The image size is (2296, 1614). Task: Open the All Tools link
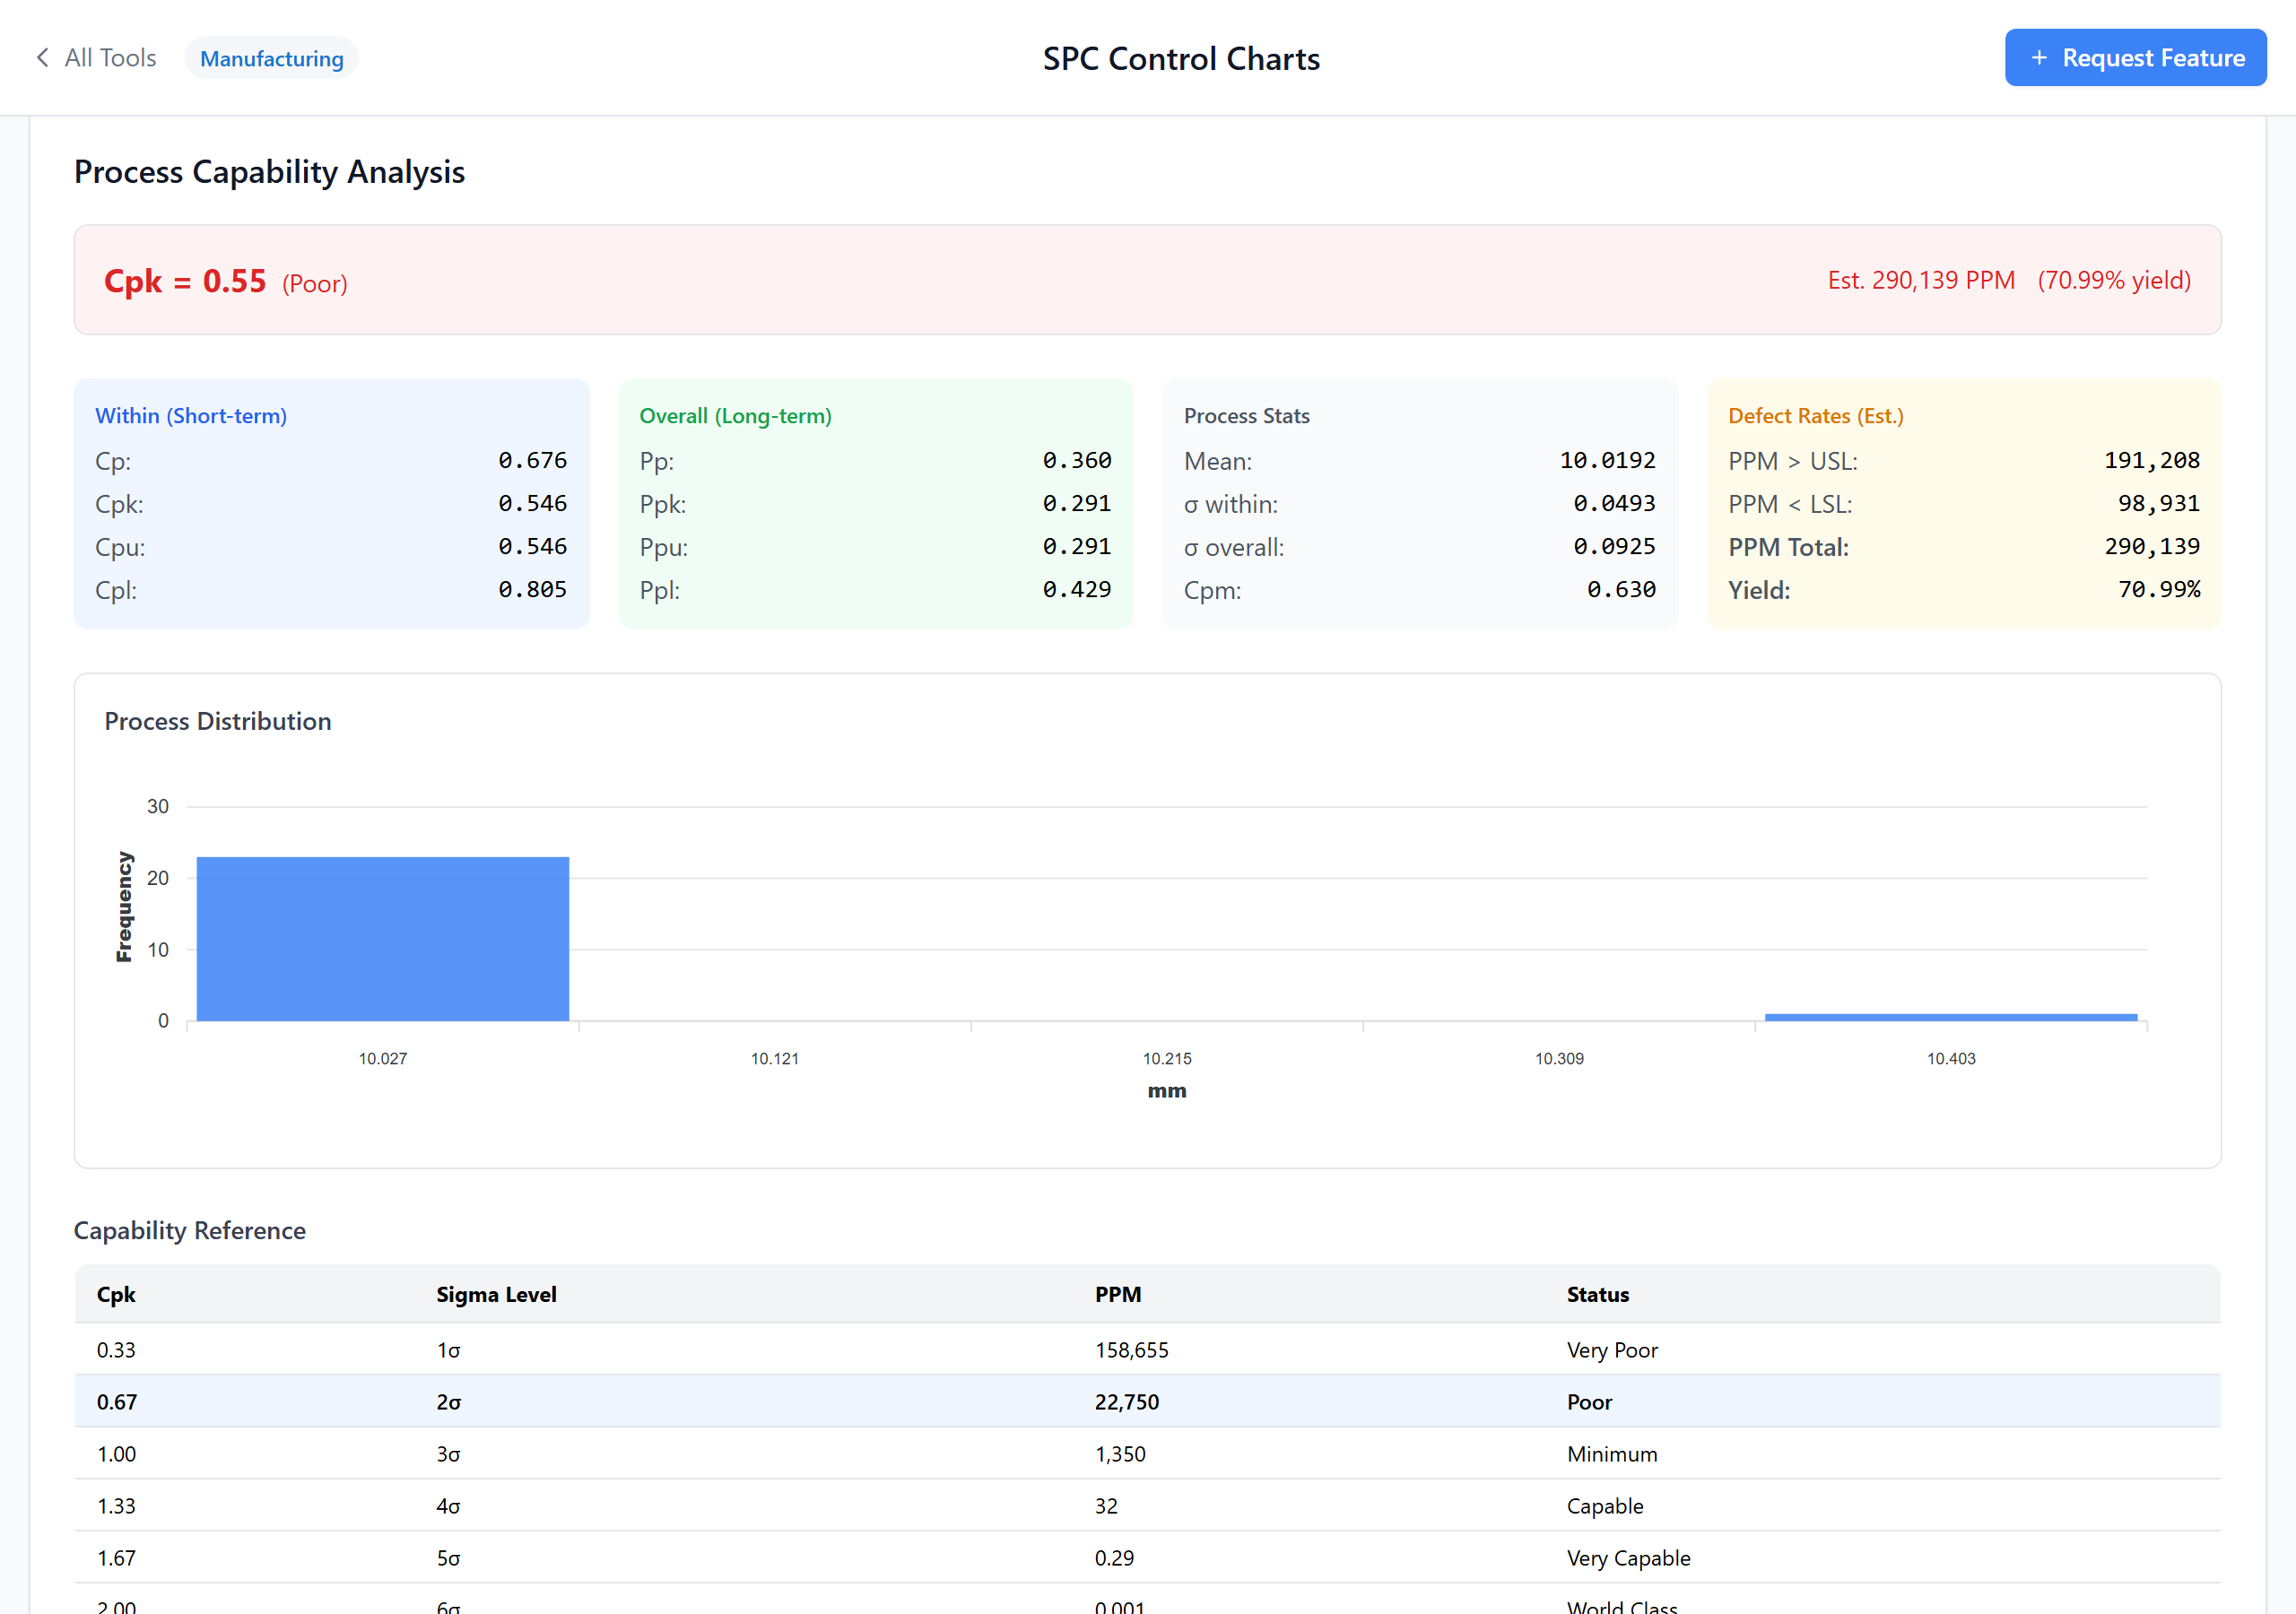(110, 58)
